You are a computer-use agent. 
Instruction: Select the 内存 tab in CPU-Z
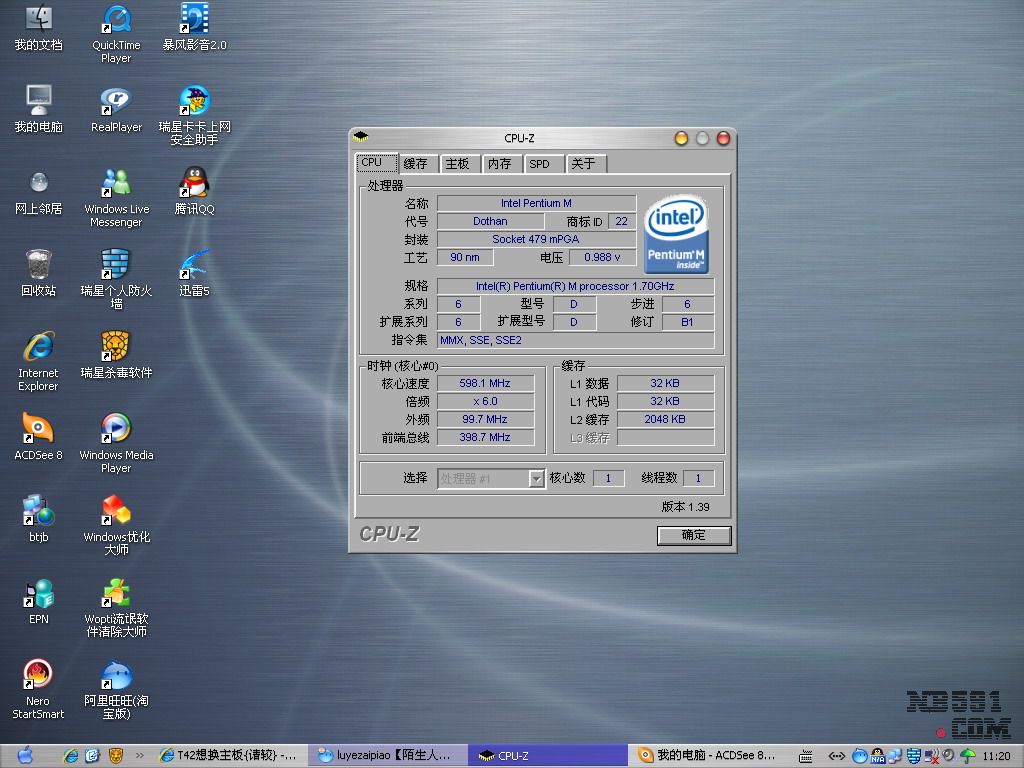499,164
